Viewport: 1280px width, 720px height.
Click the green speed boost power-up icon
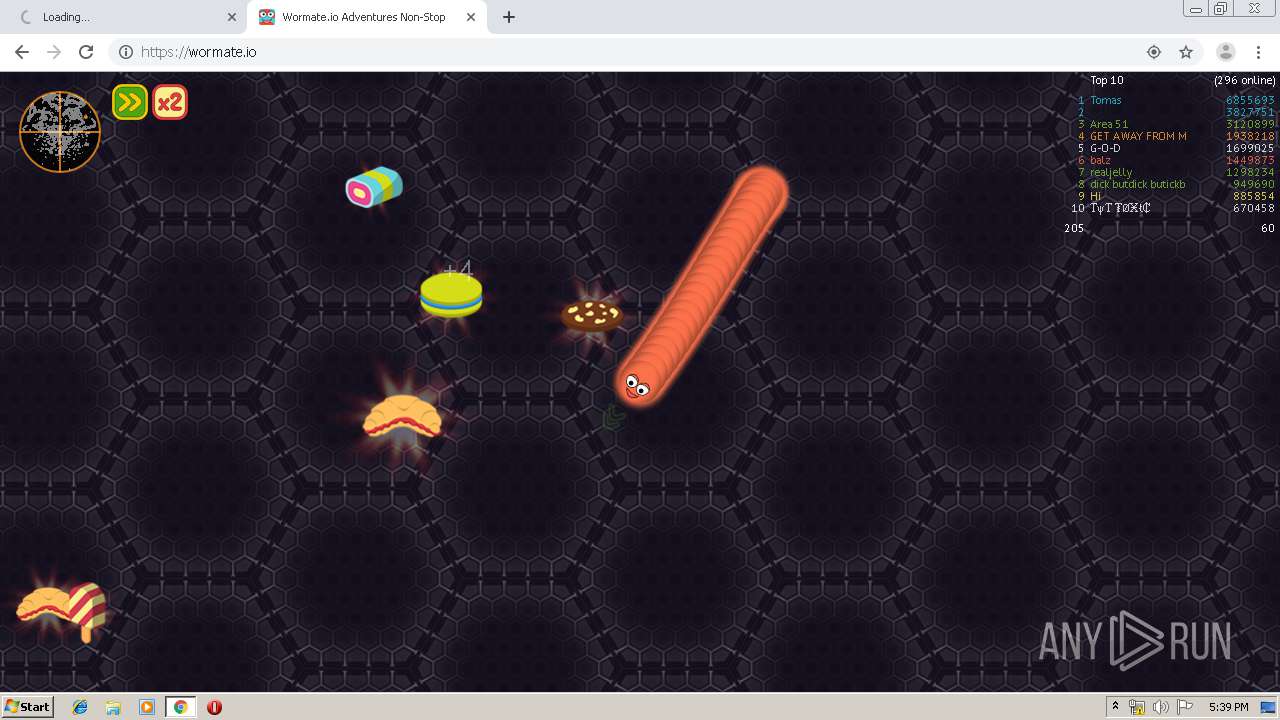tap(130, 102)
